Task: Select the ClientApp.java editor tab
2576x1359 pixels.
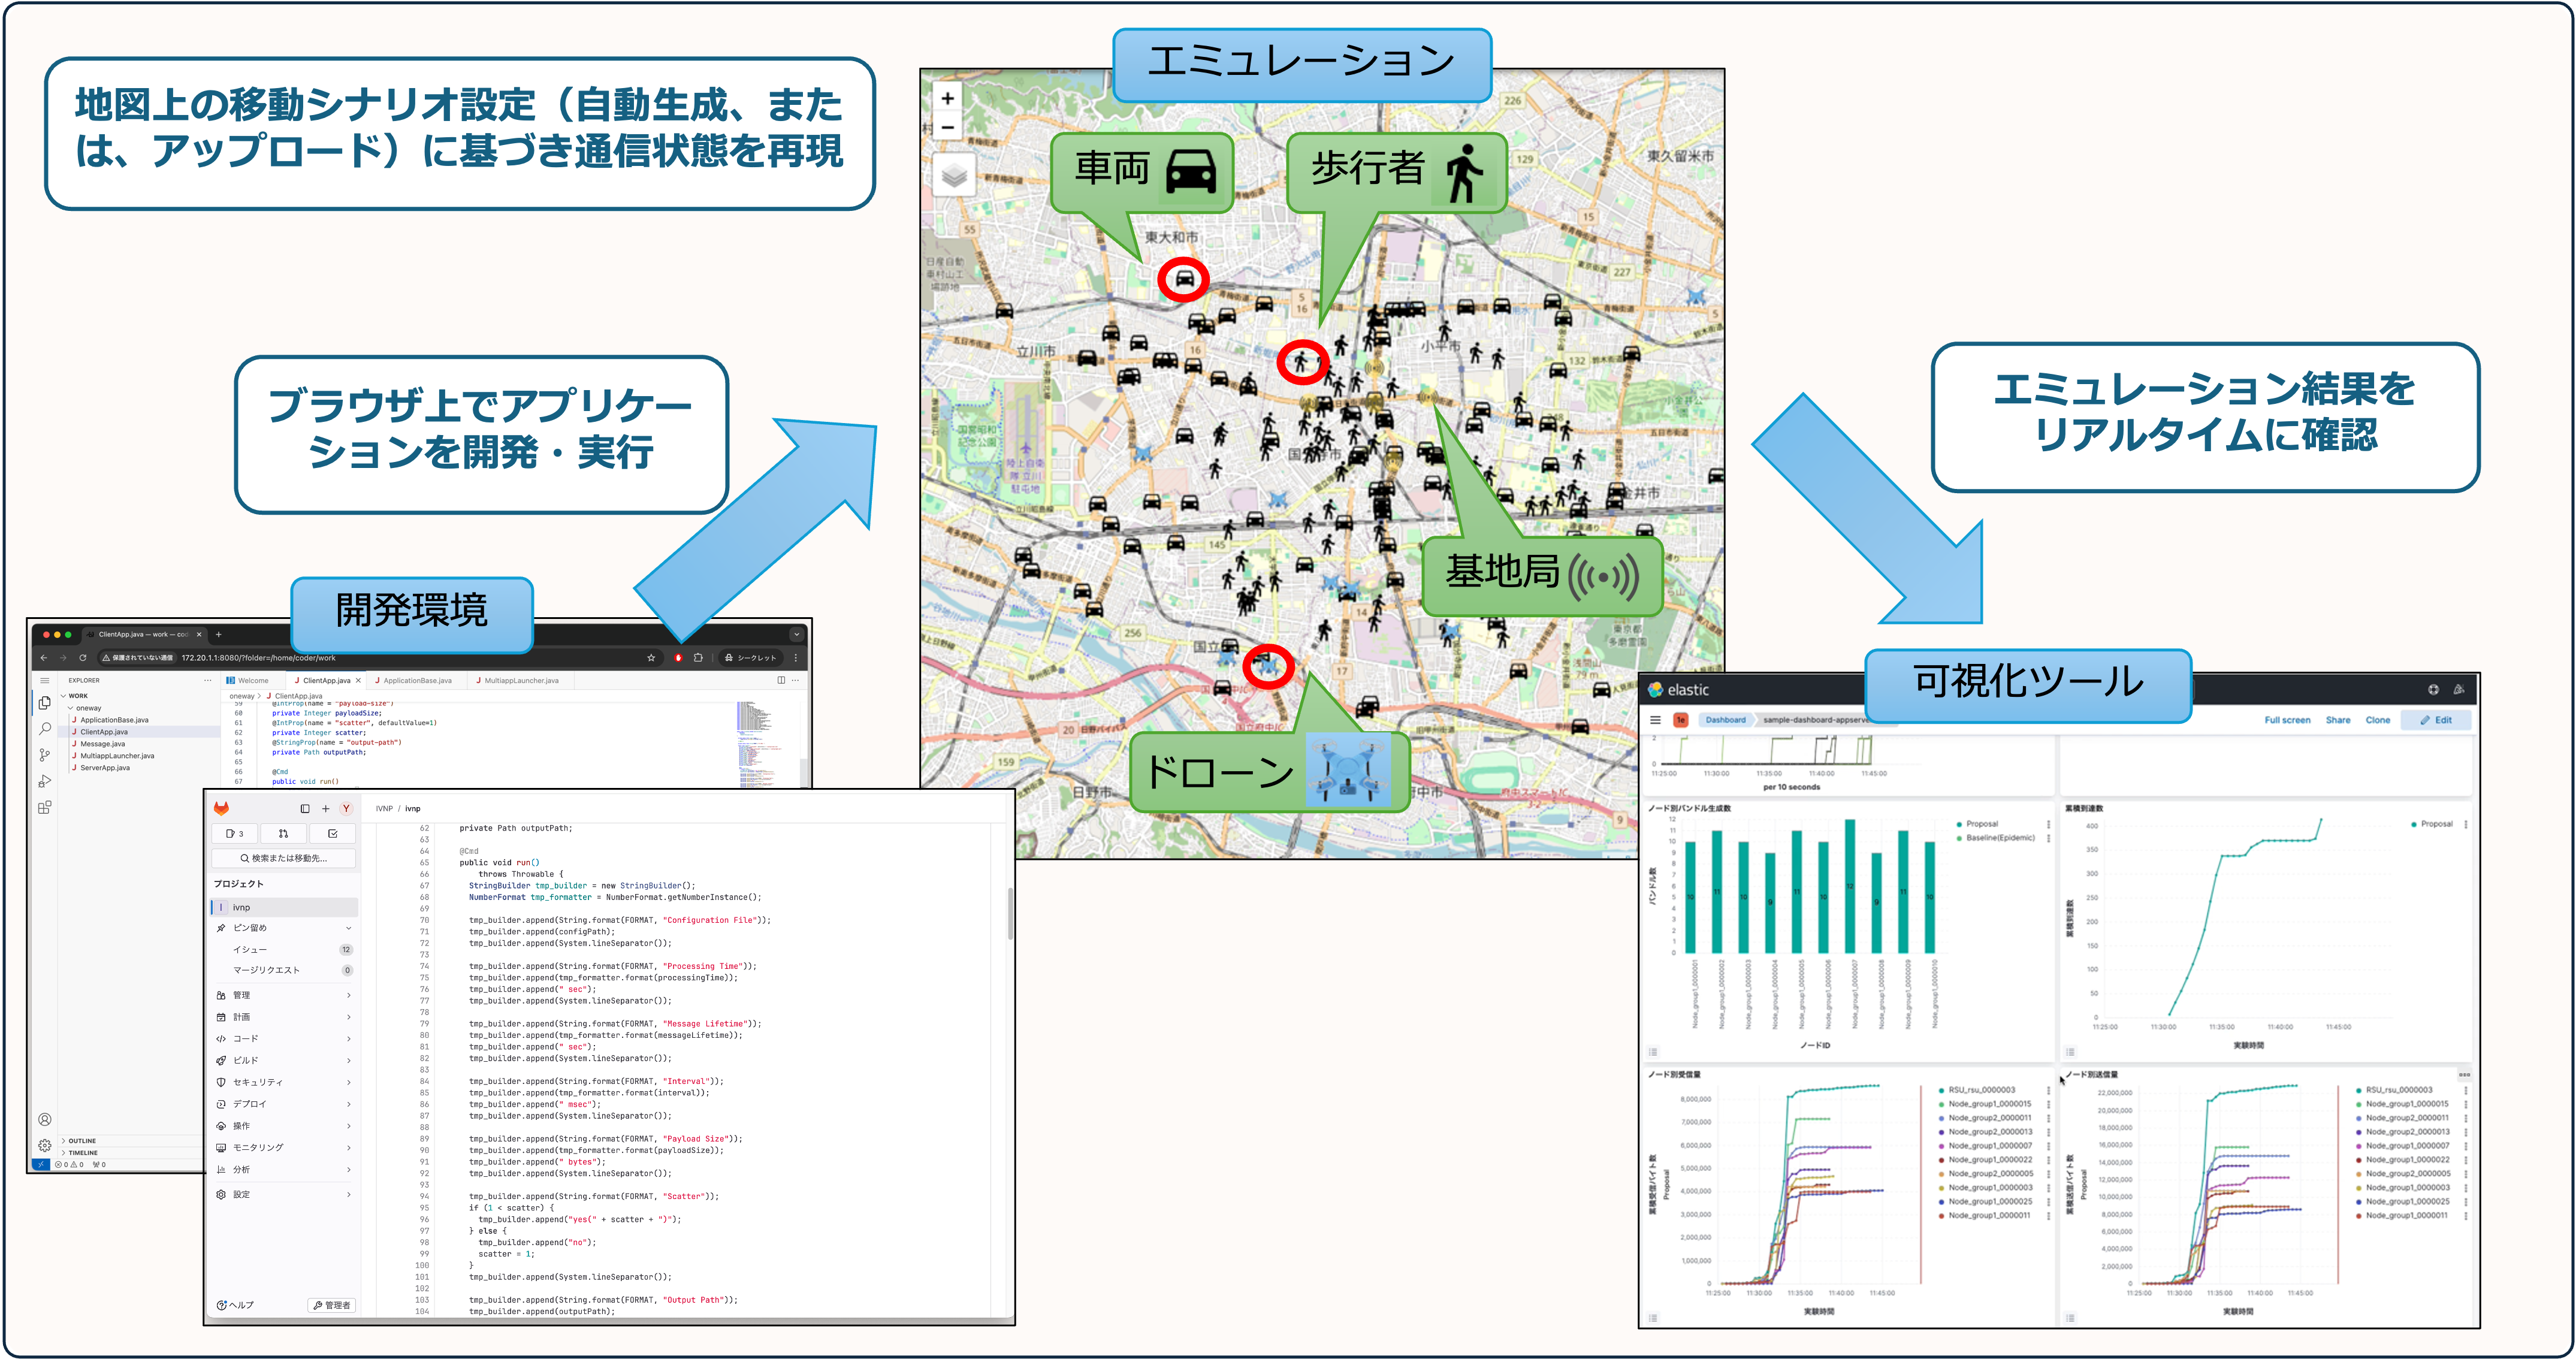Action: (327, 680)
